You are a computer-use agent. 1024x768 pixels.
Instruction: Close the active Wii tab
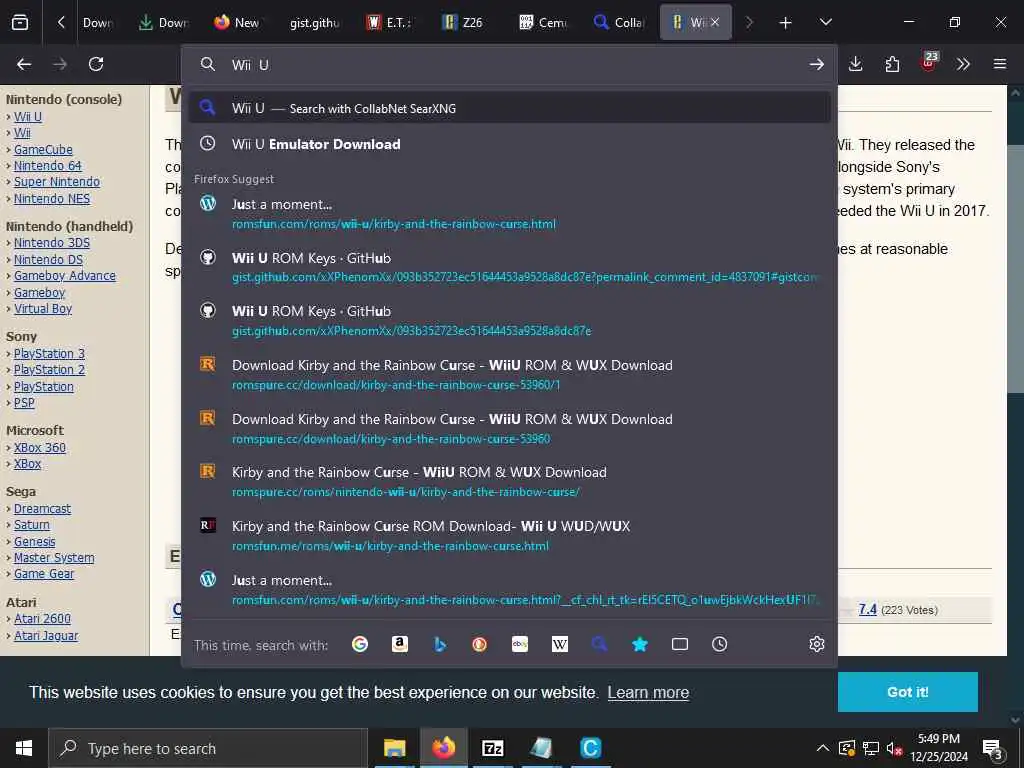pos(715,22)
